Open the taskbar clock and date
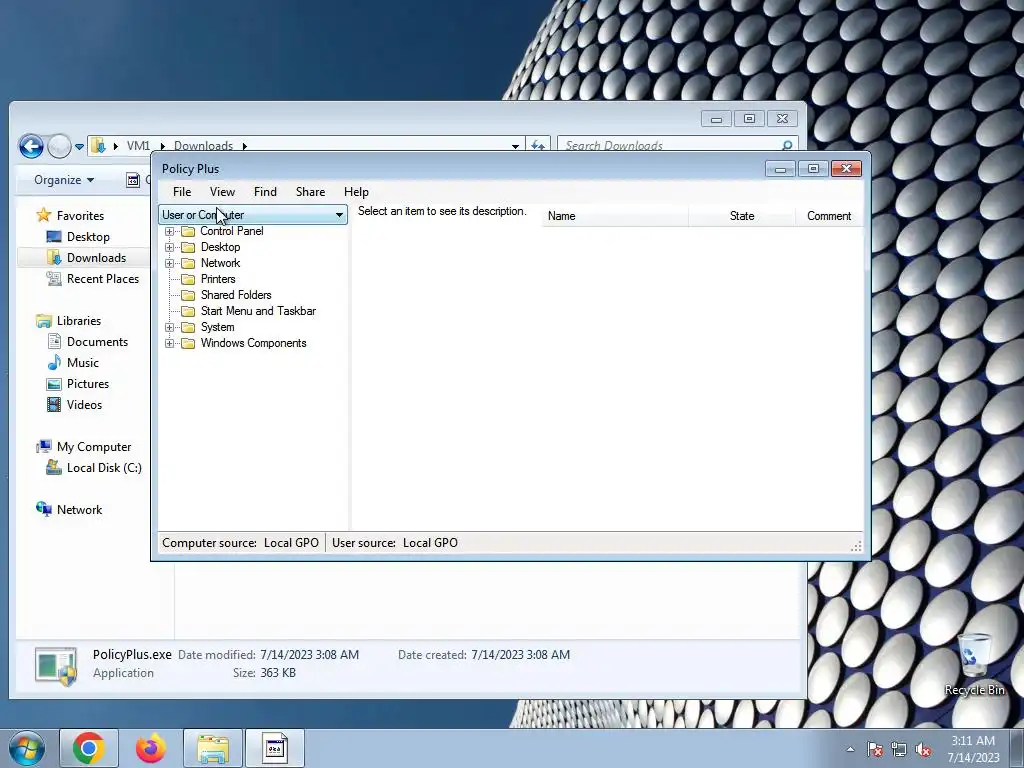Screen dimensions: 1024x768 tap(973, 749)
